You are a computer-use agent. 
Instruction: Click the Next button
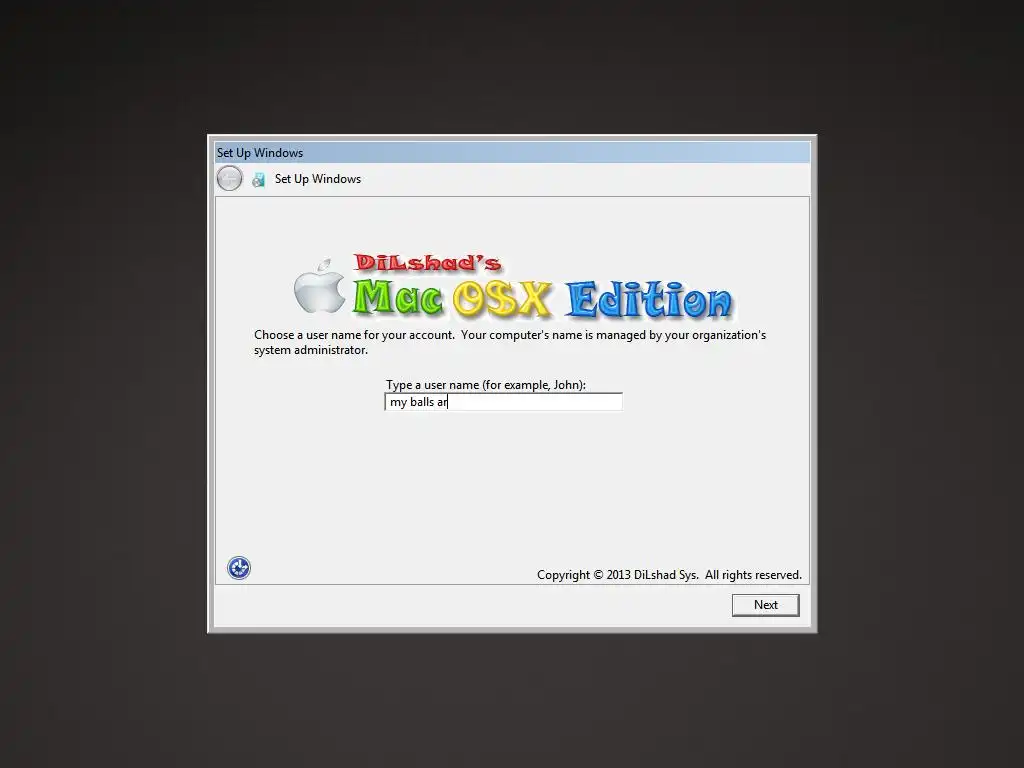[x=765, y=605]
